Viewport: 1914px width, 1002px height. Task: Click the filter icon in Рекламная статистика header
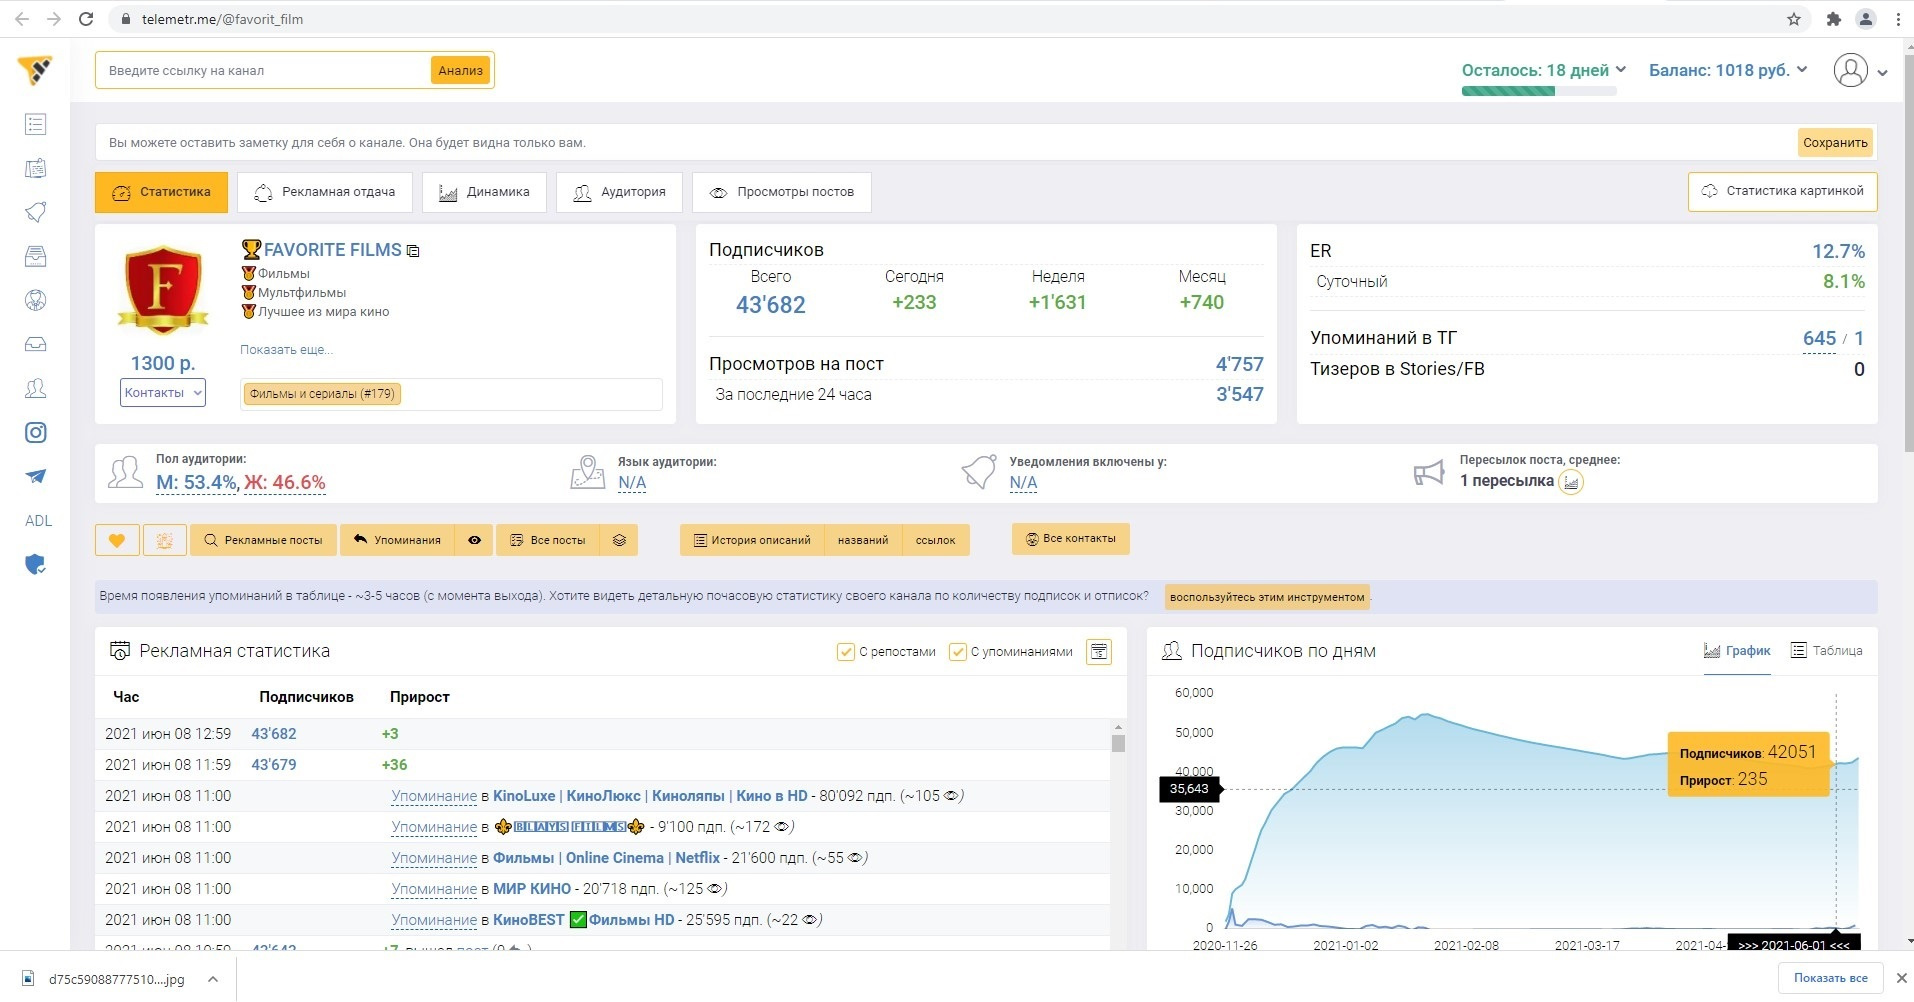tap(1099, 652)
